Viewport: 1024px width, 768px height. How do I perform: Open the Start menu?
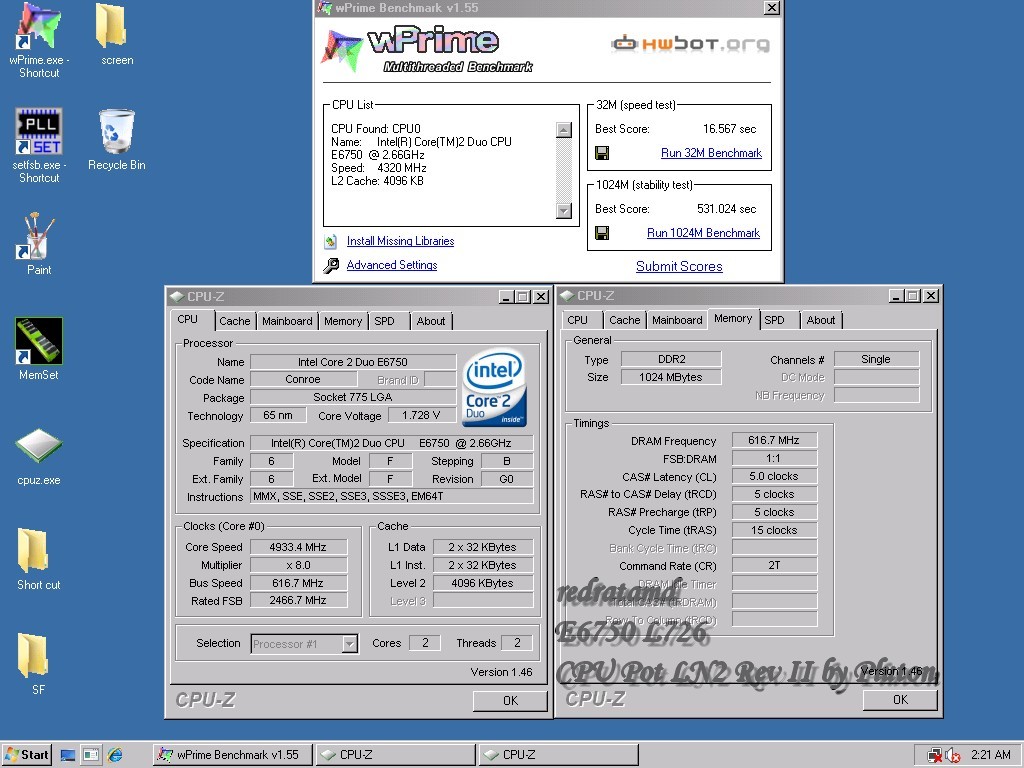click(26, 755)
